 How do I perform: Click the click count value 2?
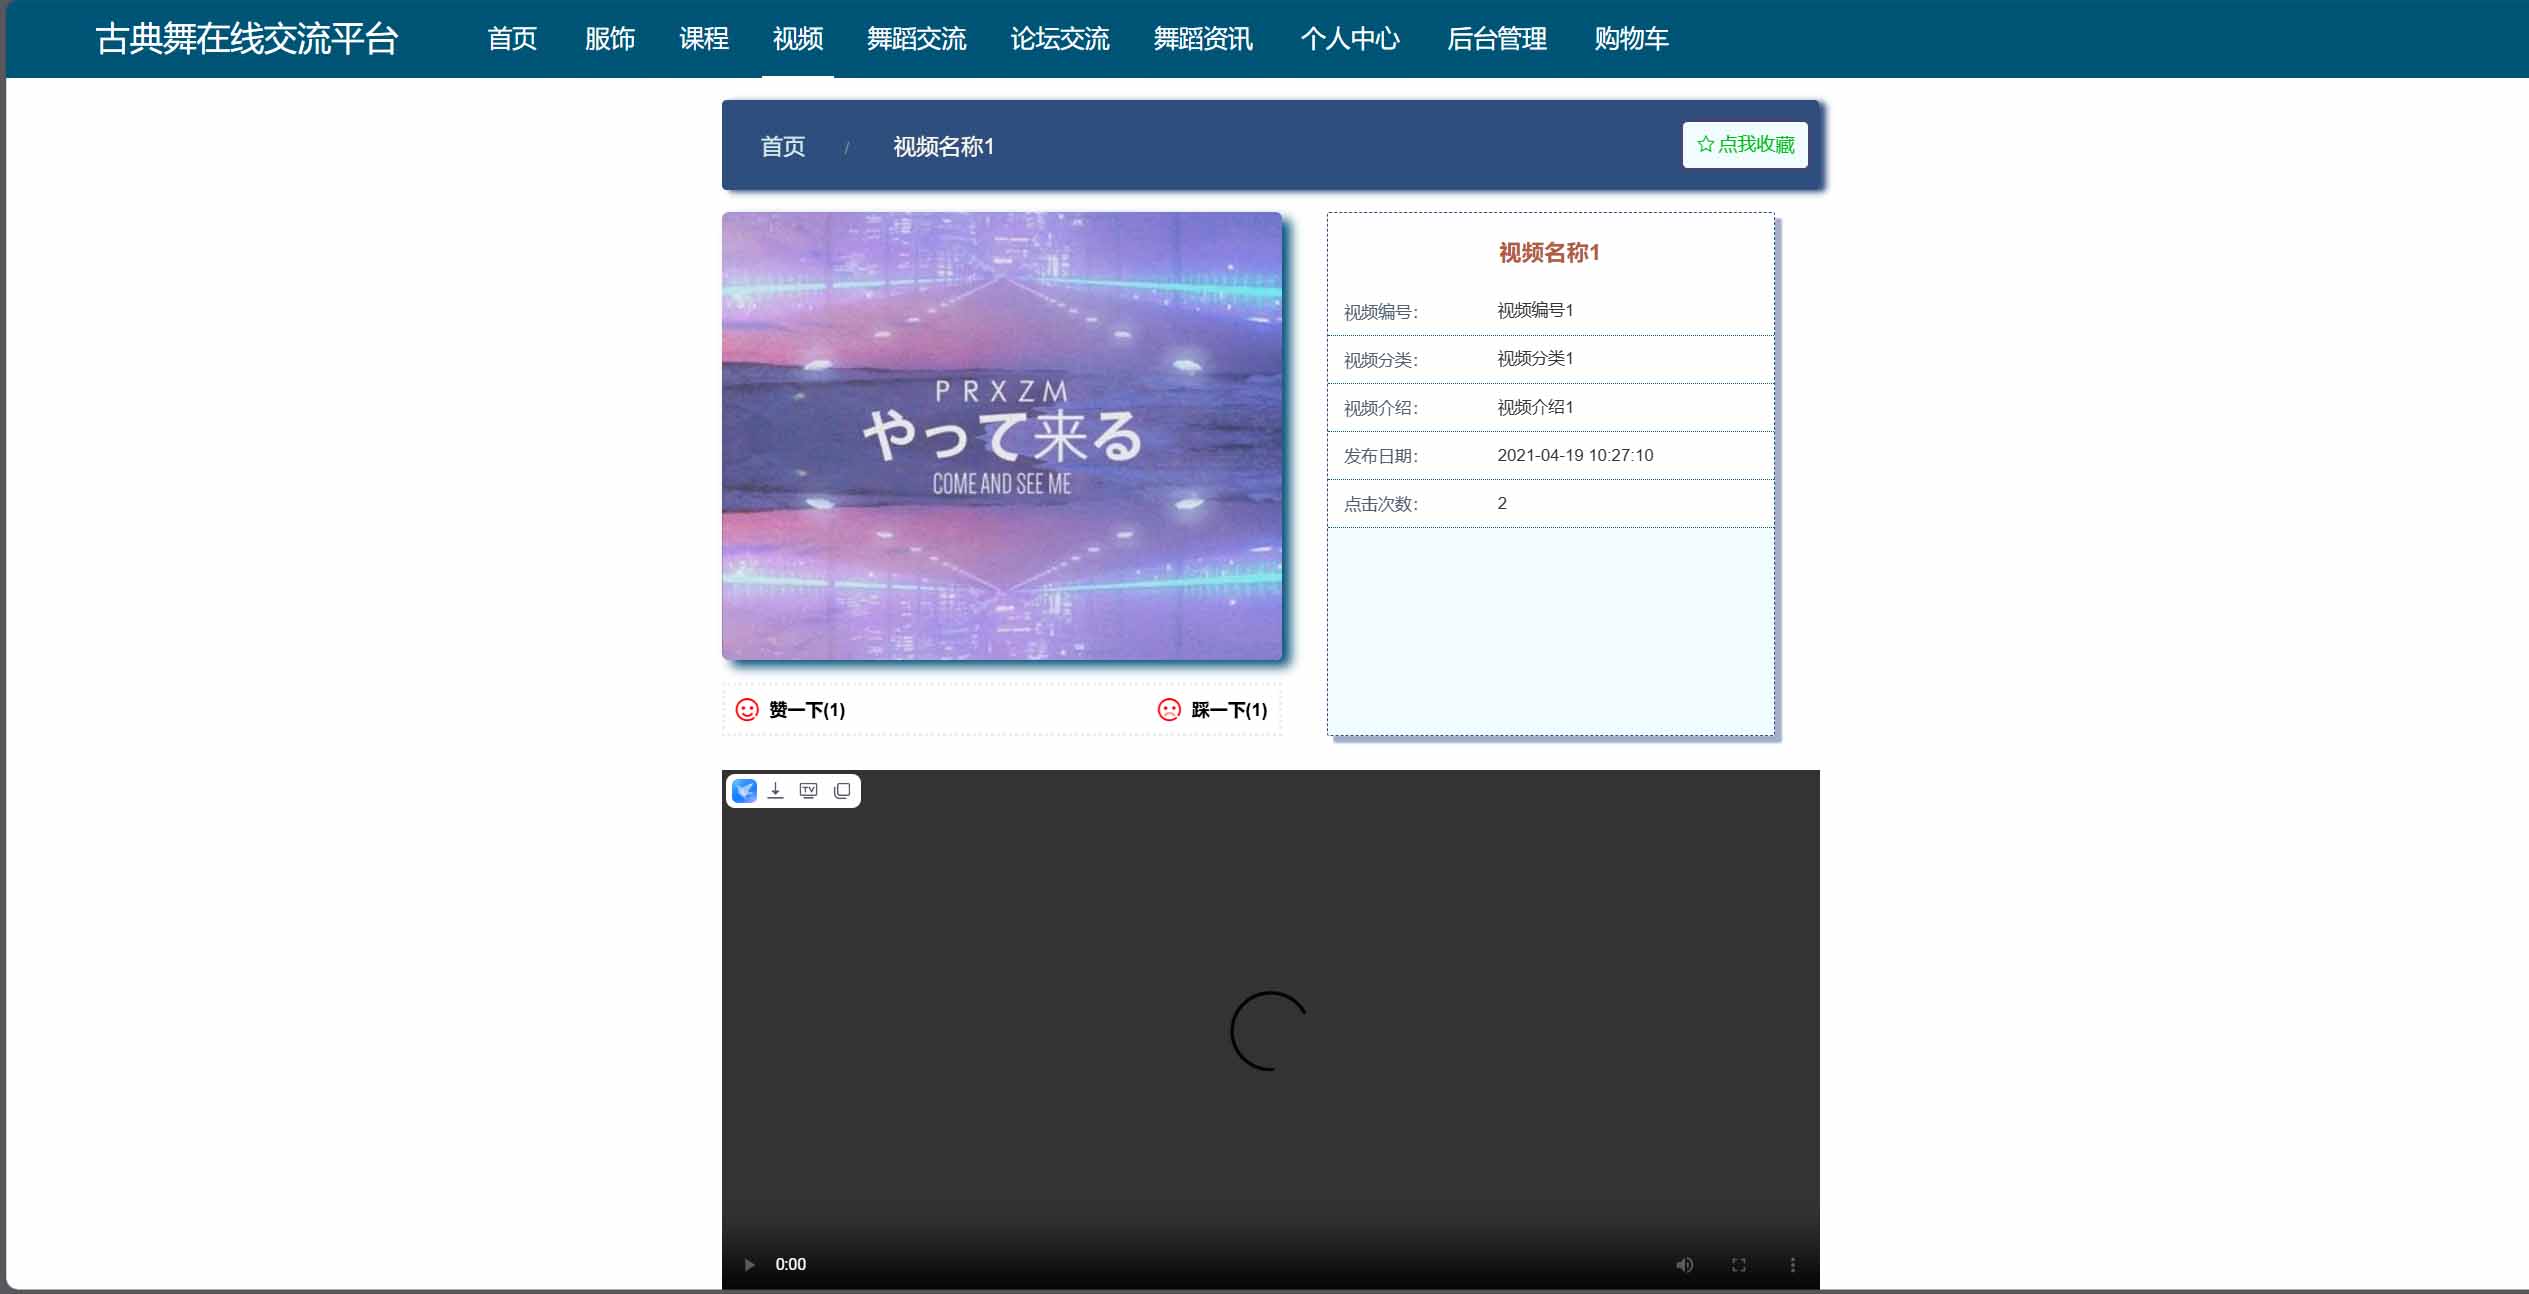1502,503
